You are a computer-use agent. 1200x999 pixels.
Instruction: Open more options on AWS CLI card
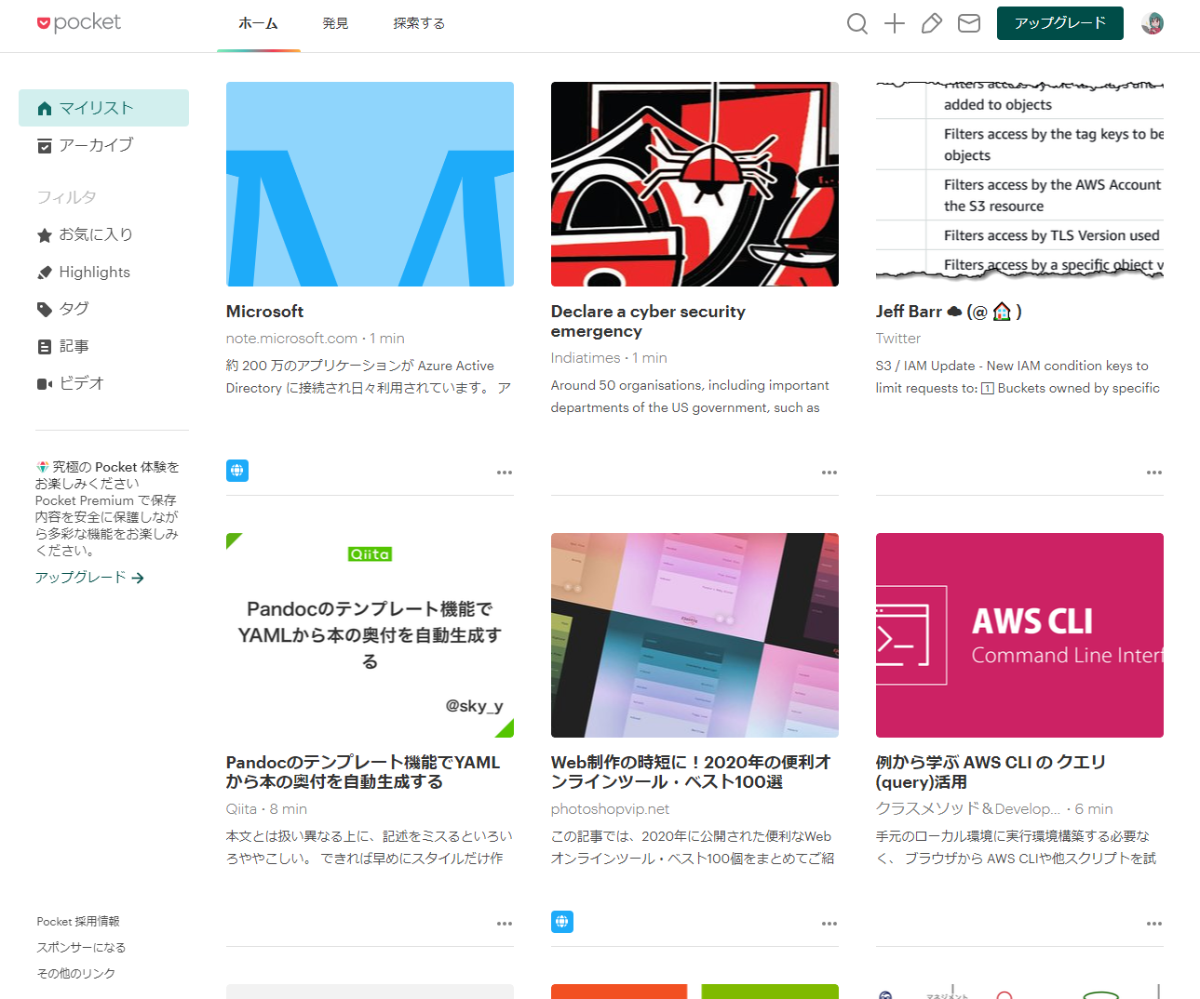1154,923
